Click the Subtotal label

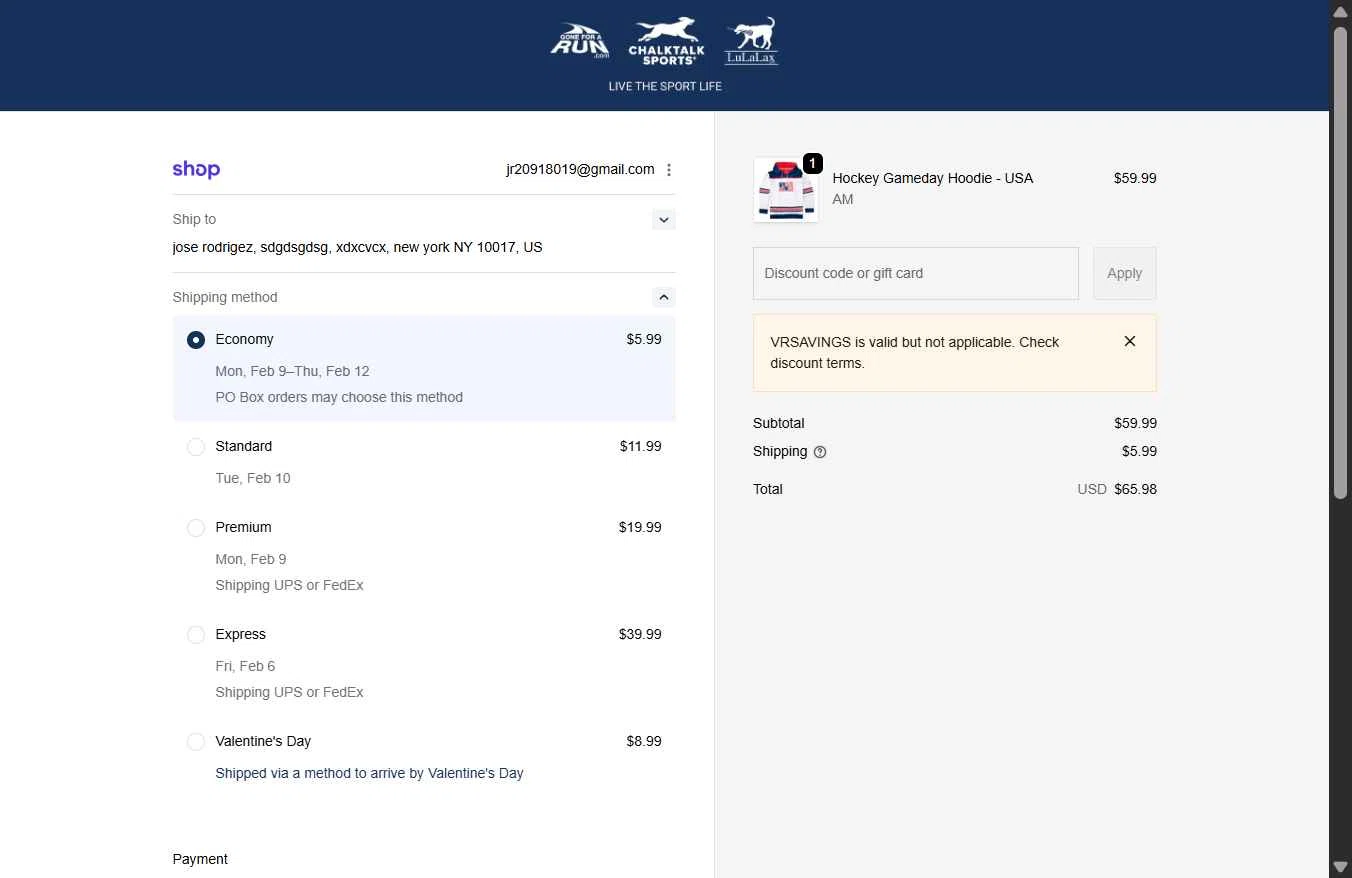click(779, 423)
